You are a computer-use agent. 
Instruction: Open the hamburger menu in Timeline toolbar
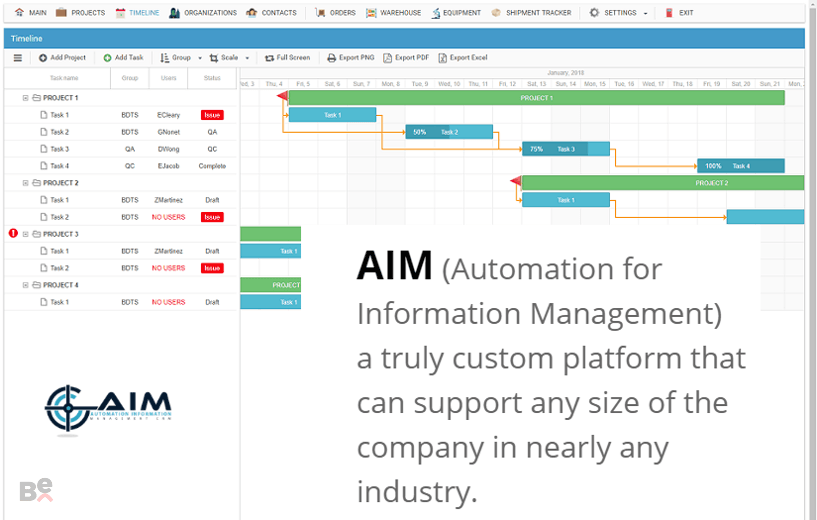pyautogui.click(x=18, y=58)
